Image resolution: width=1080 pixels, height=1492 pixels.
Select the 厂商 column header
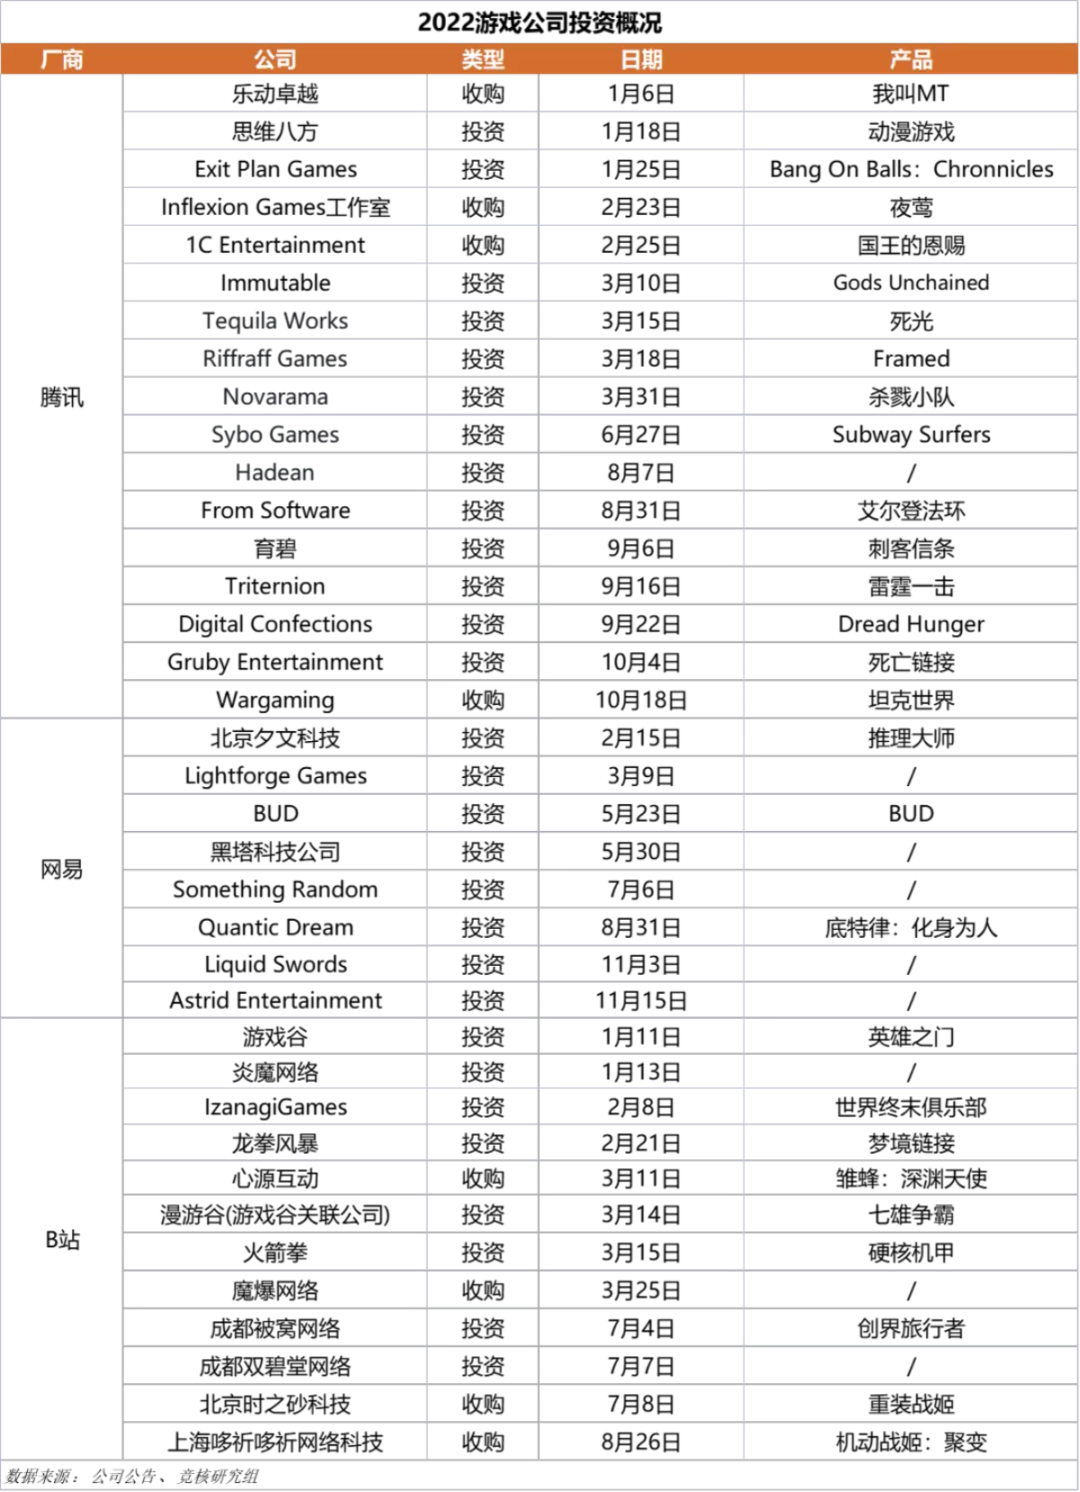coord(62,59)
